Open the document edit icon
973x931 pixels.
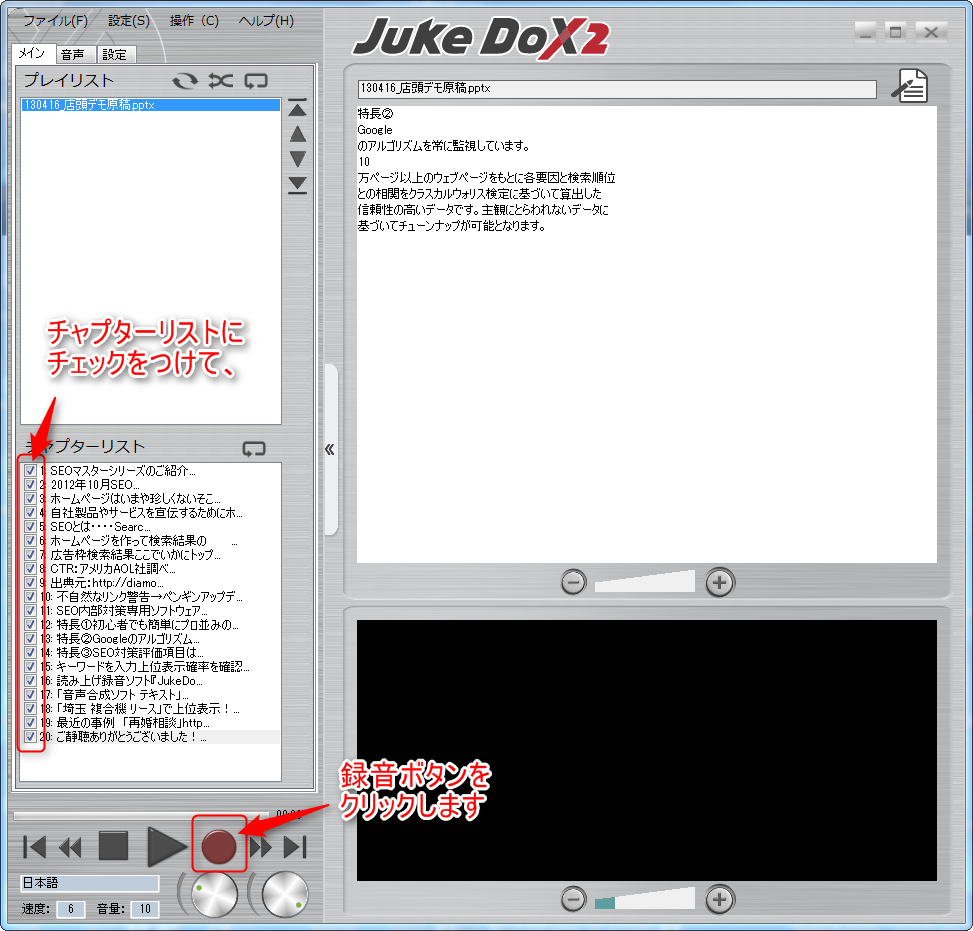(x=910, y=86)
